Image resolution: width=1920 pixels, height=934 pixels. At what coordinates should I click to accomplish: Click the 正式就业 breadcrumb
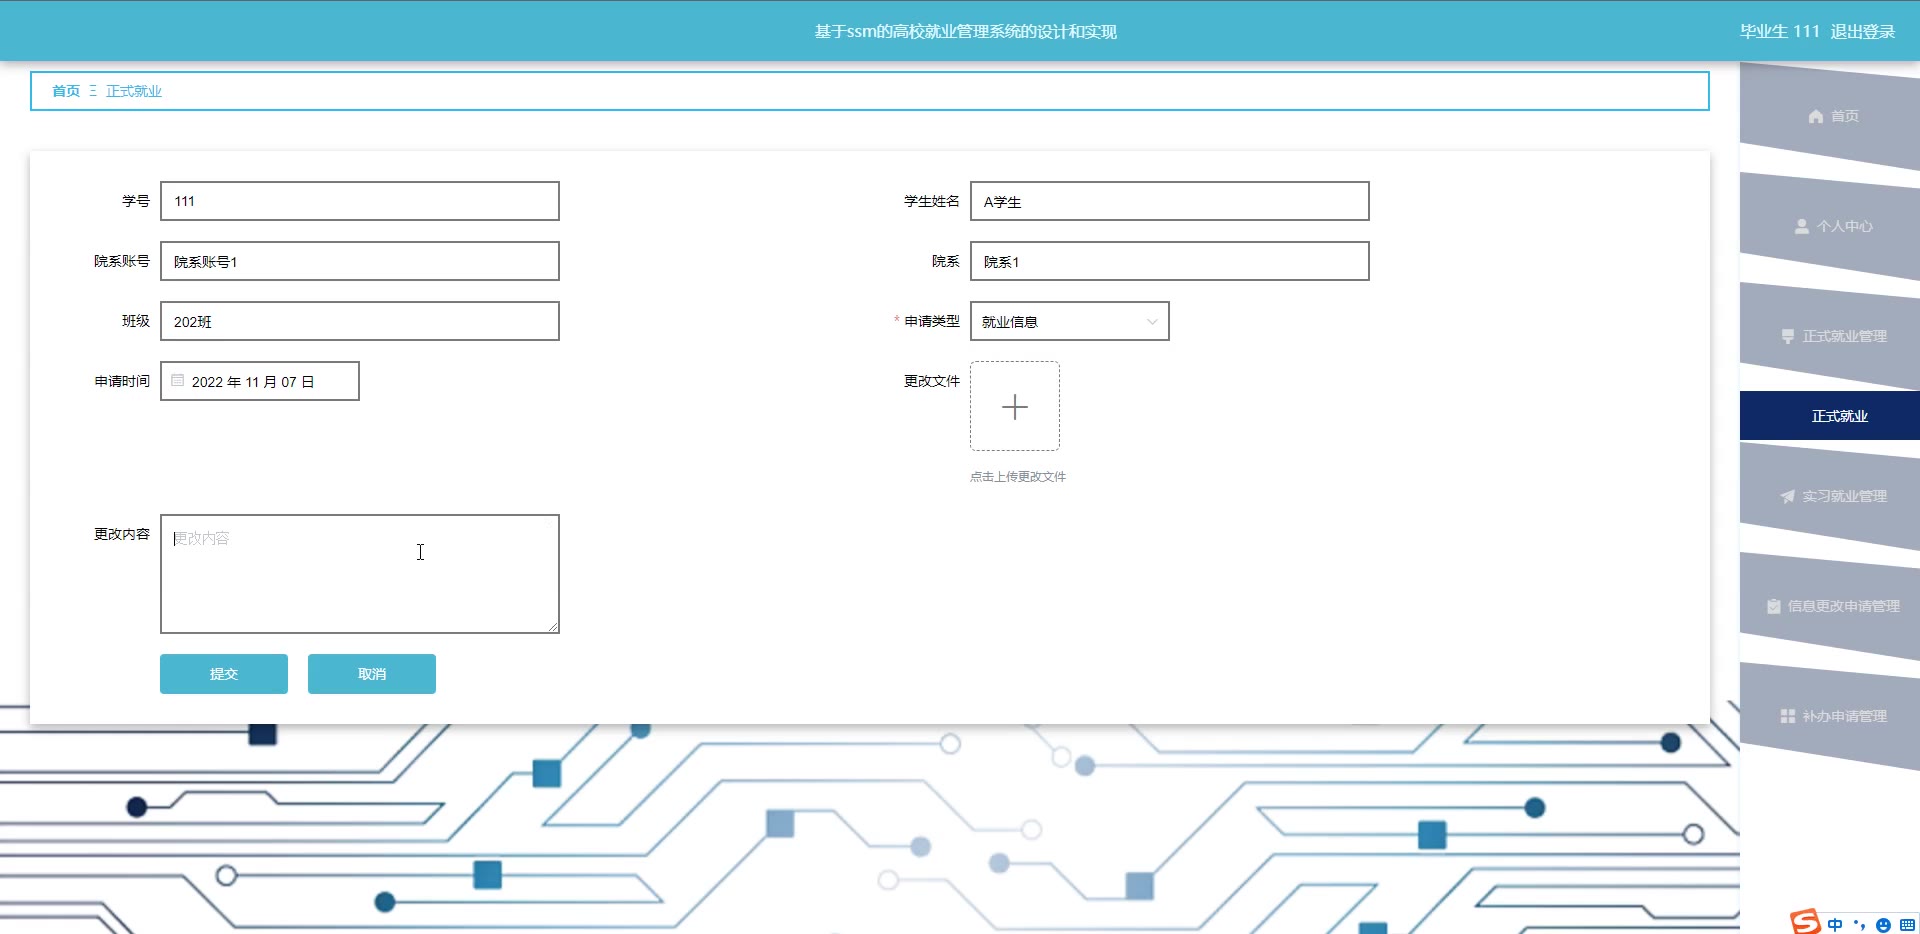tap(134, 91)
